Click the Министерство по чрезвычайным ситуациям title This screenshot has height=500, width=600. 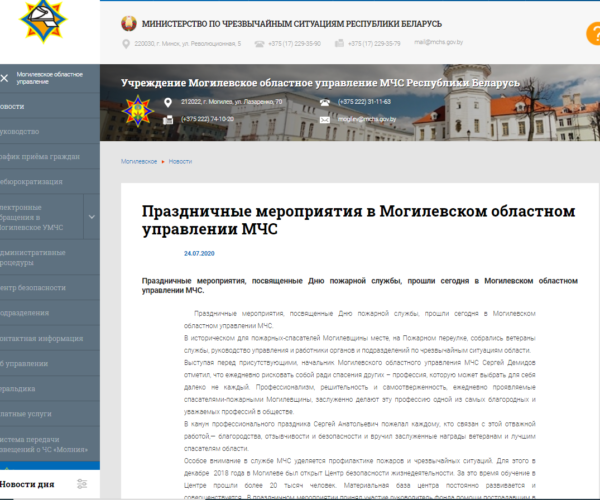point(292,24)
